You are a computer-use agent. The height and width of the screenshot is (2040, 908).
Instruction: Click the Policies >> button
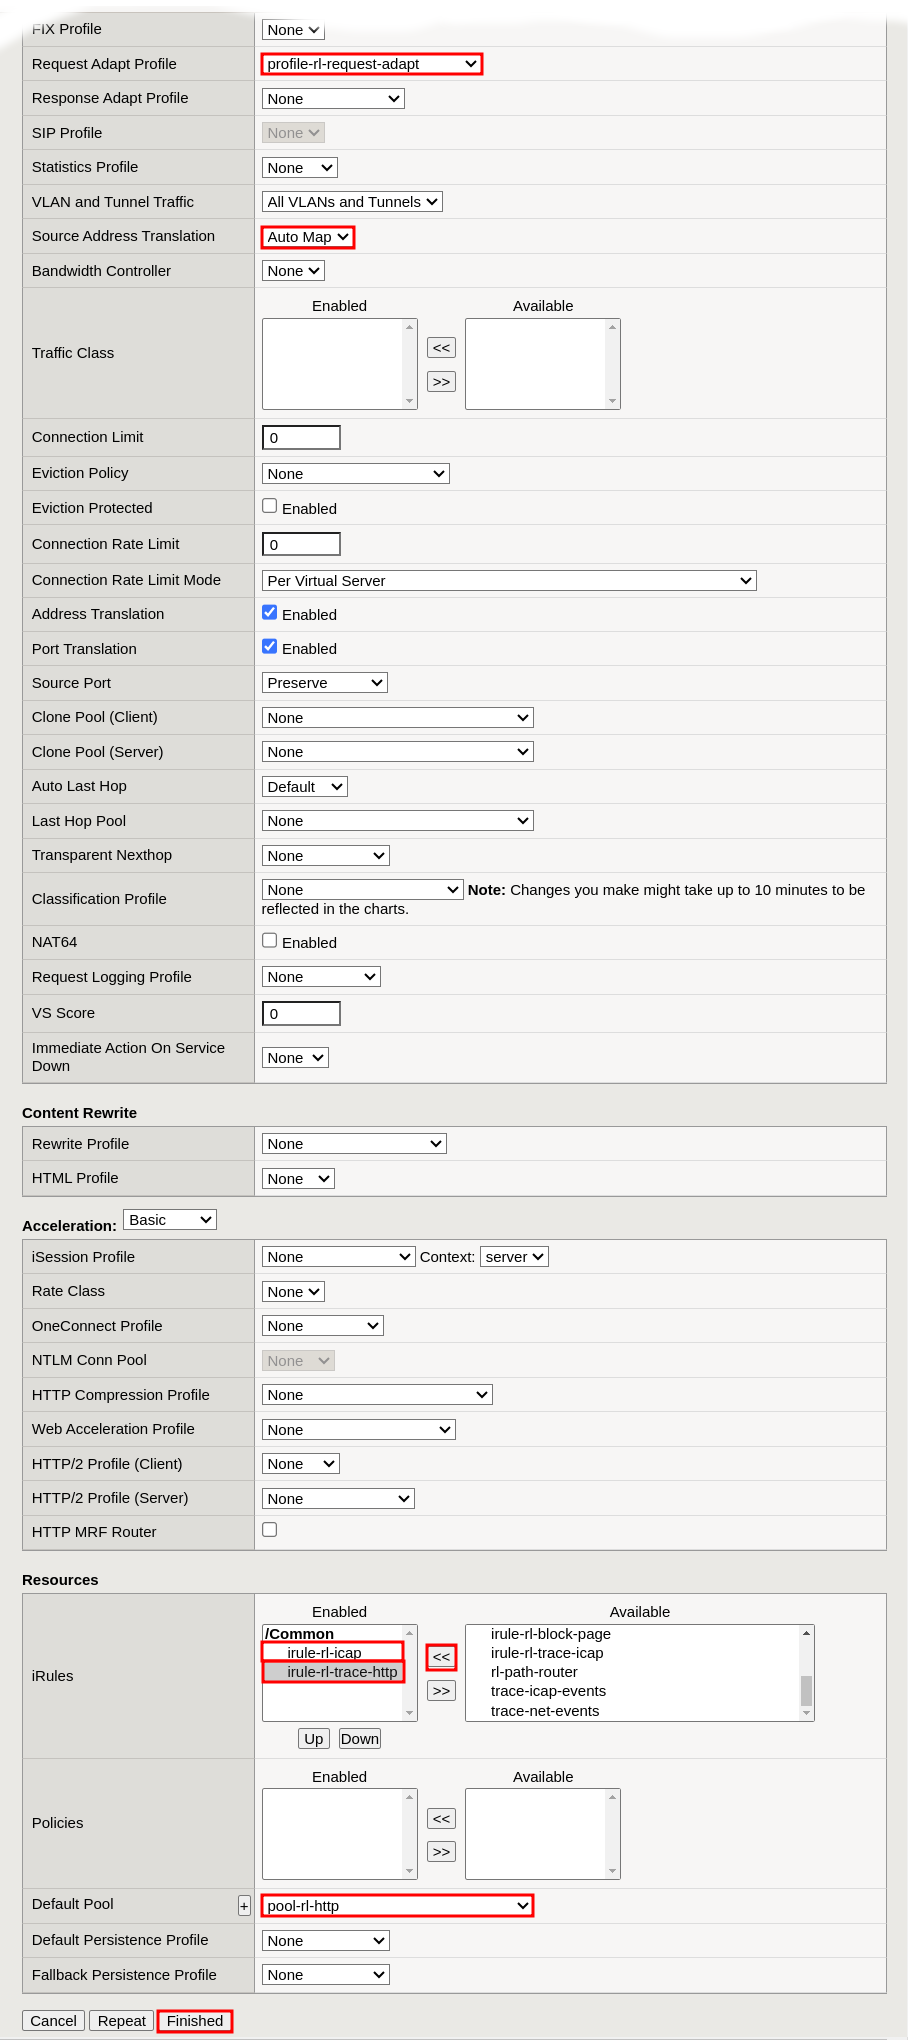click(x=441, y=1851)
